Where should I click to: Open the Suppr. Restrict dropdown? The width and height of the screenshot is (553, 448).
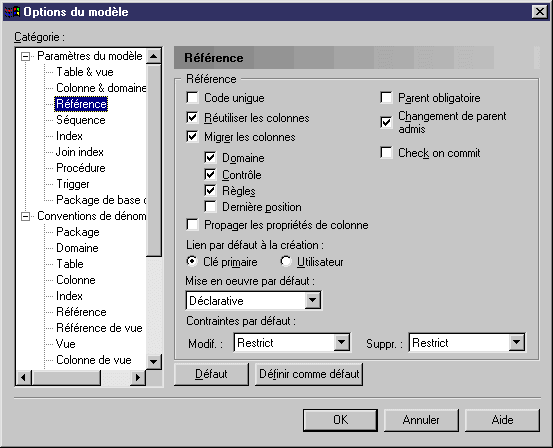click(x=516, y=342)
